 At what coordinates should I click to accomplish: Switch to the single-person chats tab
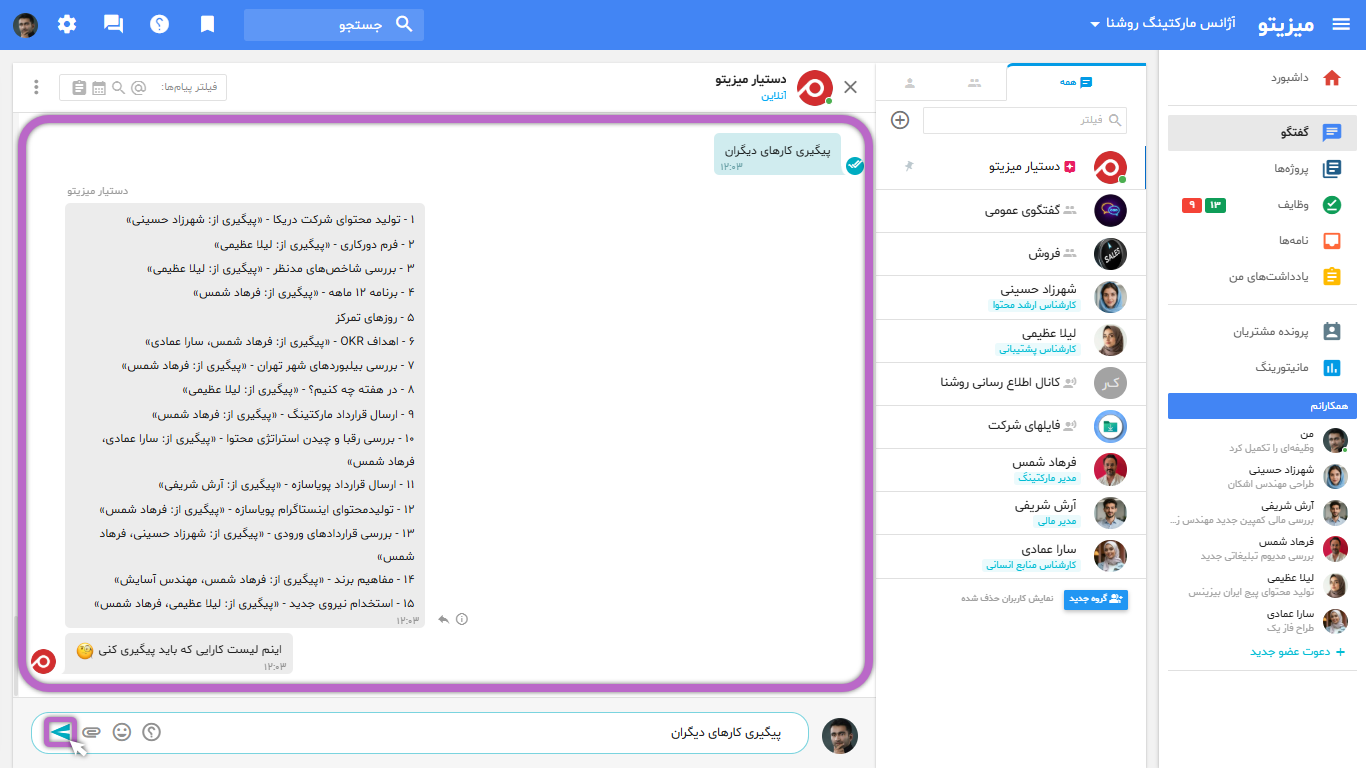click(909, 82)
